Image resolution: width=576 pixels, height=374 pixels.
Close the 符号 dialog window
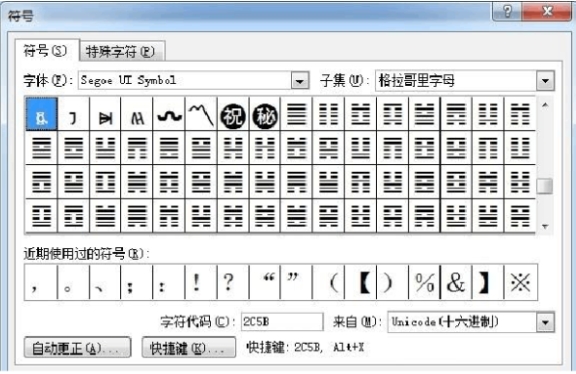(547, 12)
